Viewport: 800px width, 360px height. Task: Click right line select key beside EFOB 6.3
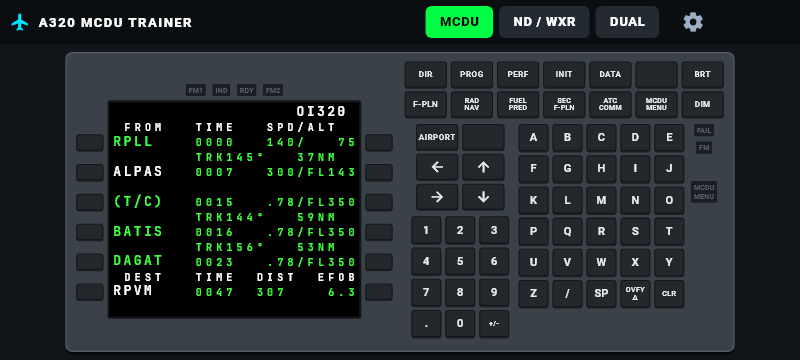point(379,292)
